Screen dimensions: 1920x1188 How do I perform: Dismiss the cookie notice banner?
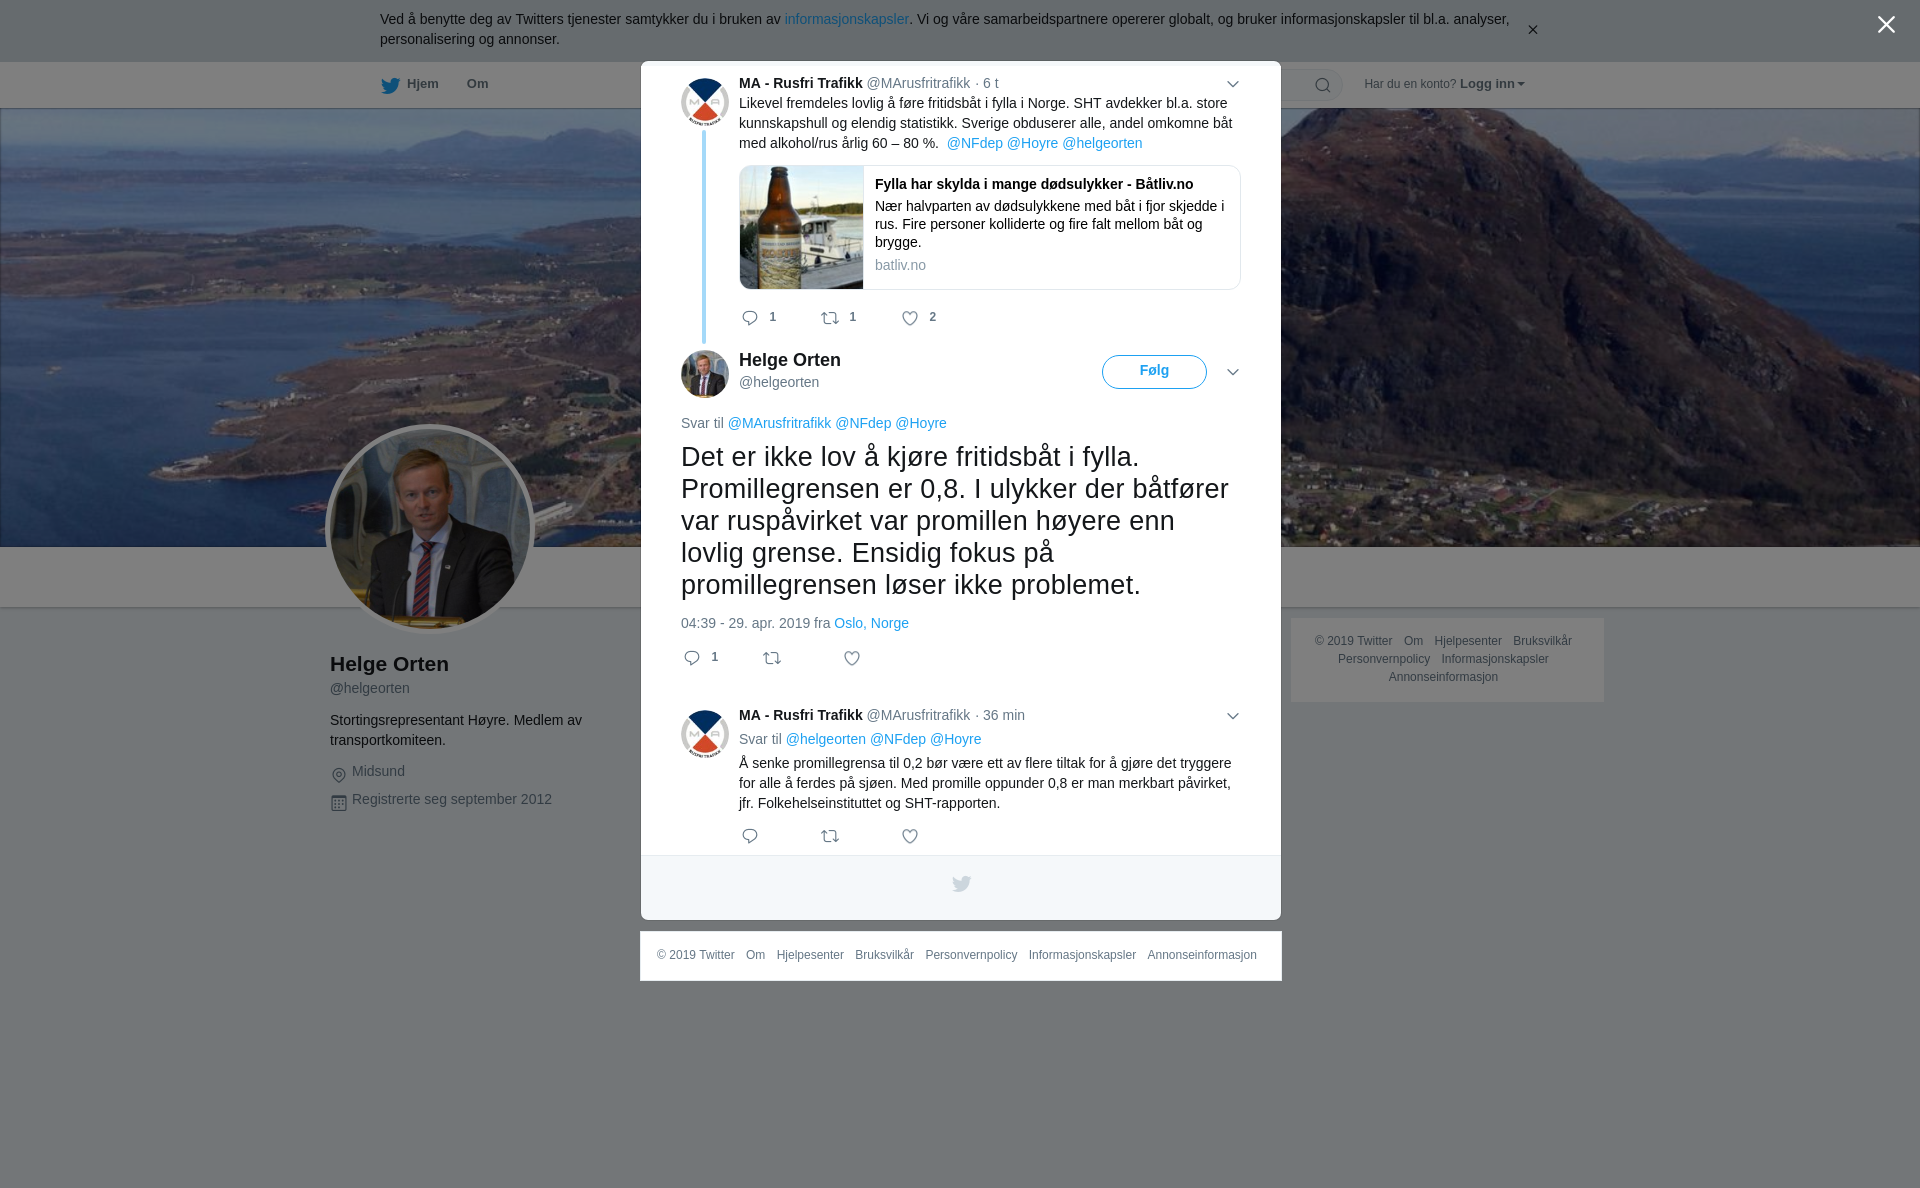point(1532,30)
